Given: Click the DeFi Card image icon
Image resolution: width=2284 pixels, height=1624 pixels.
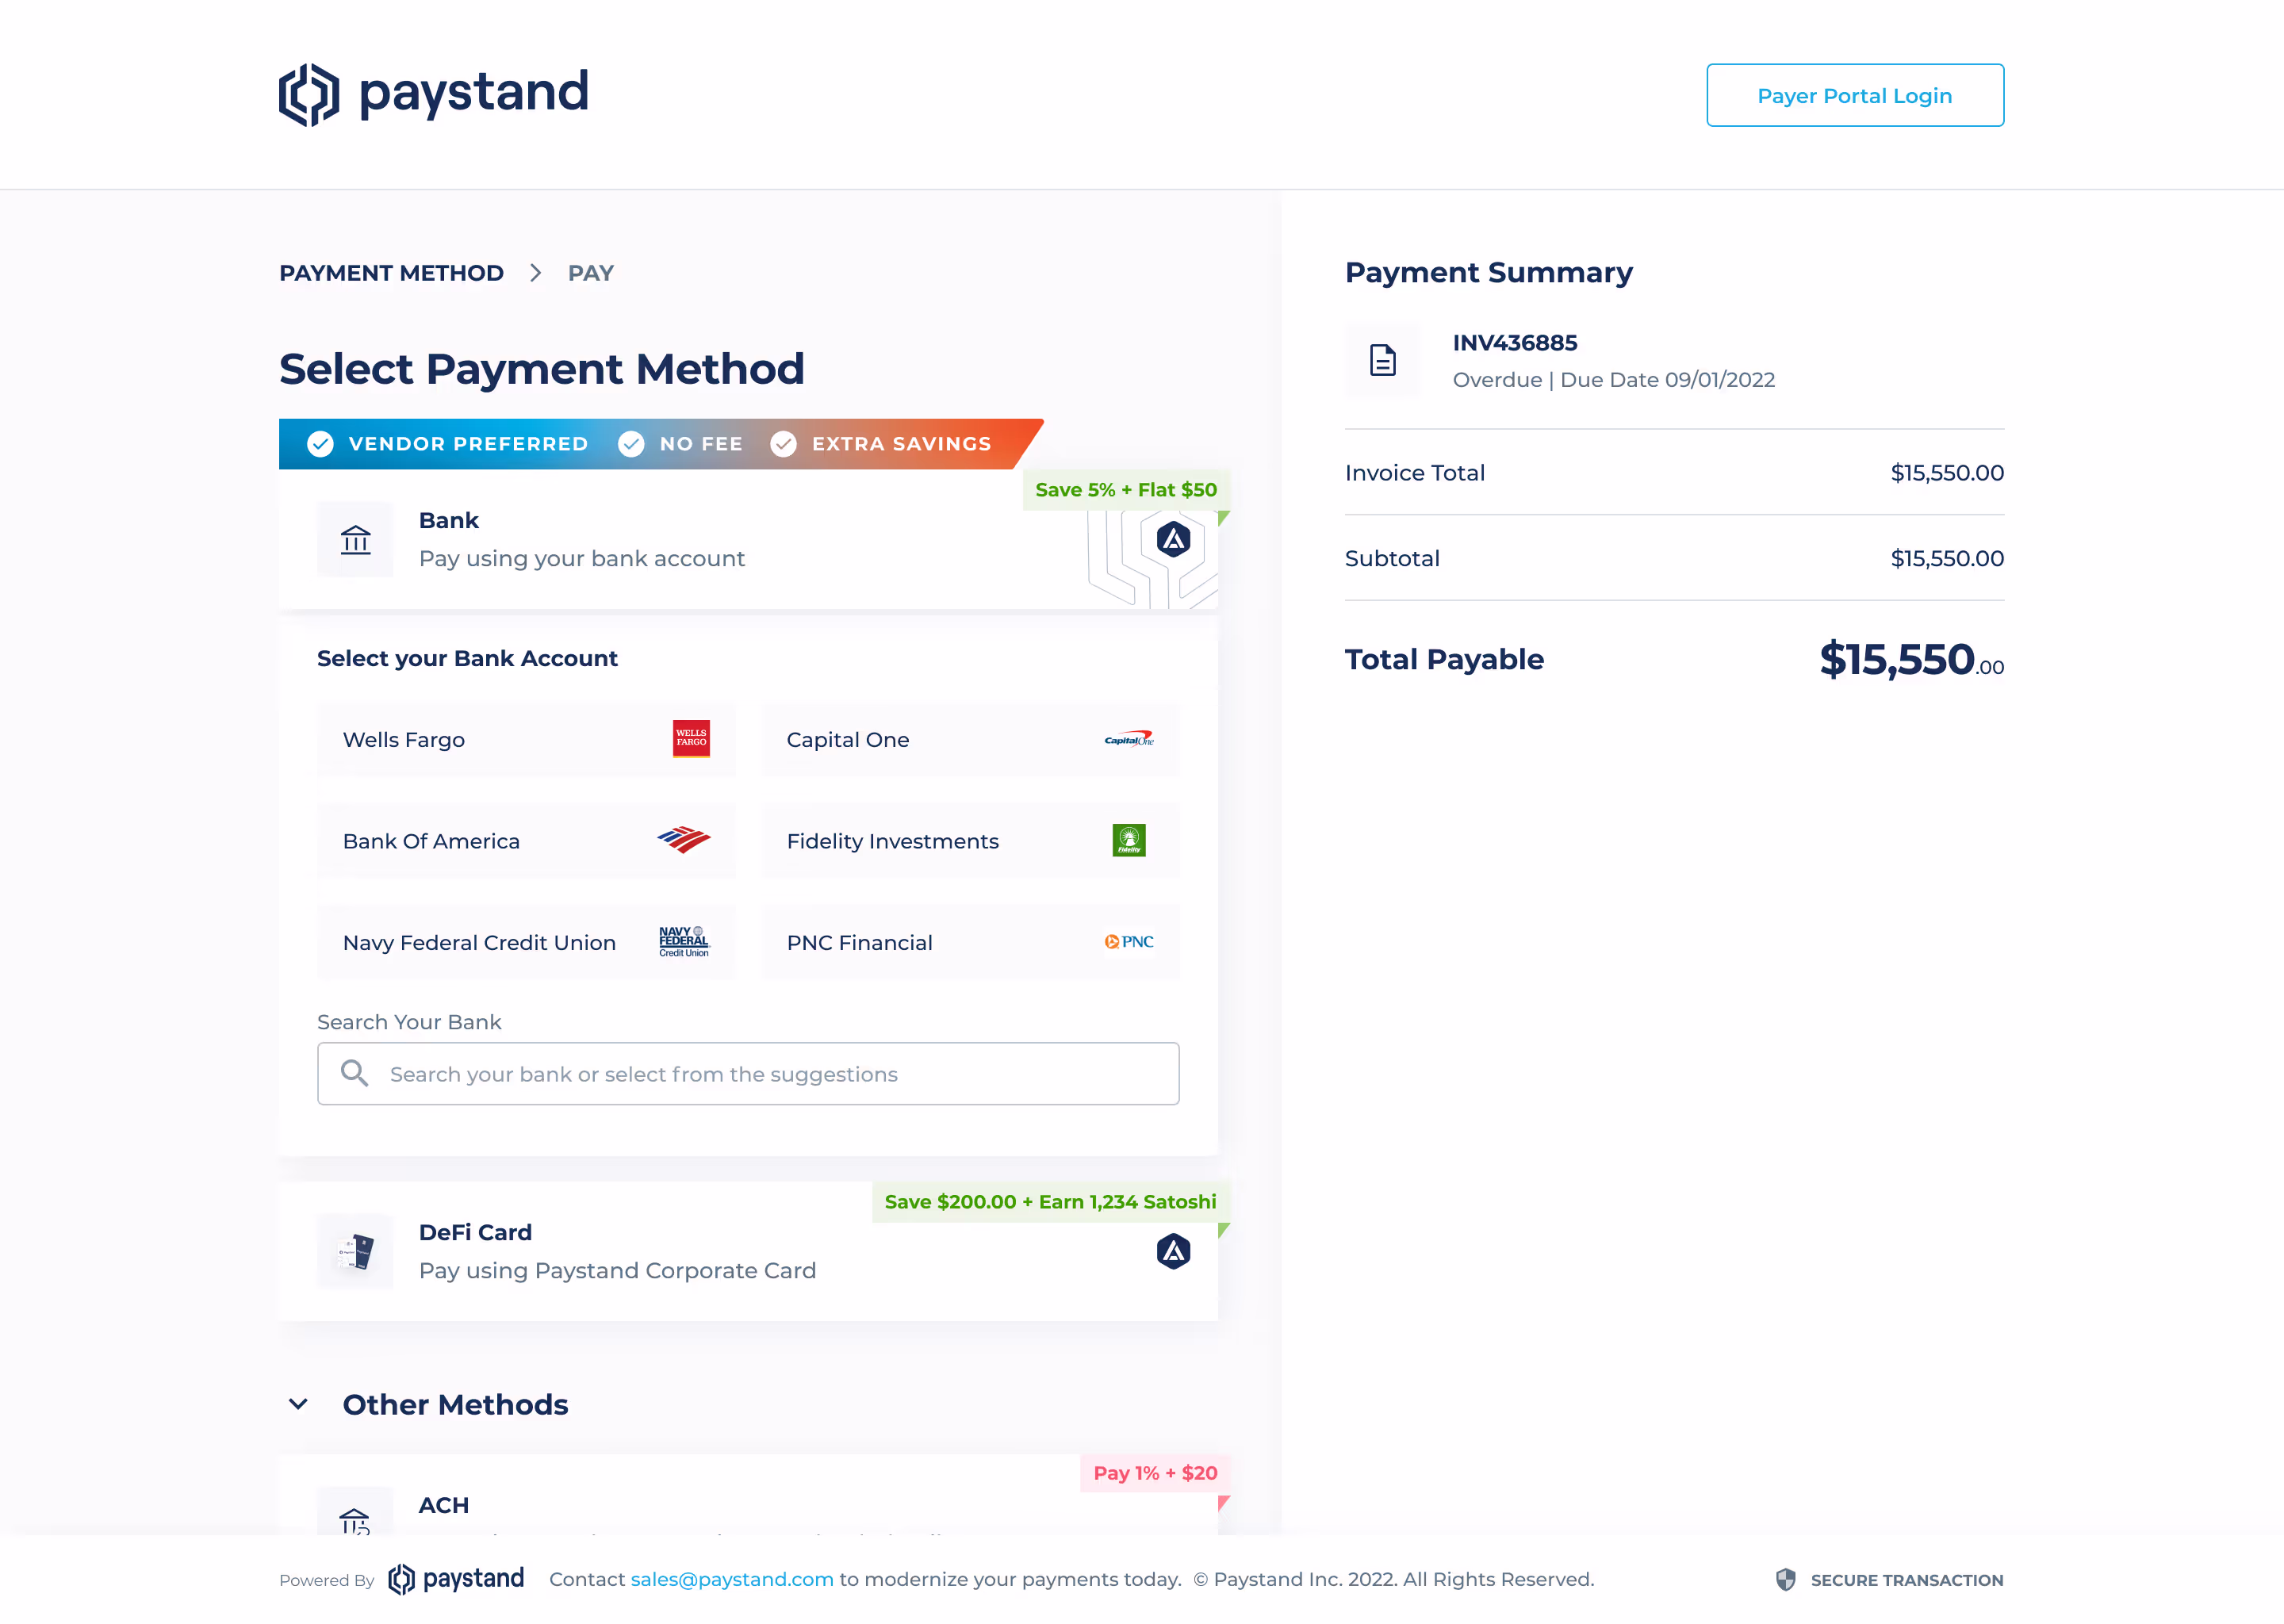Looking at the screenshot, I should 355,1252.
